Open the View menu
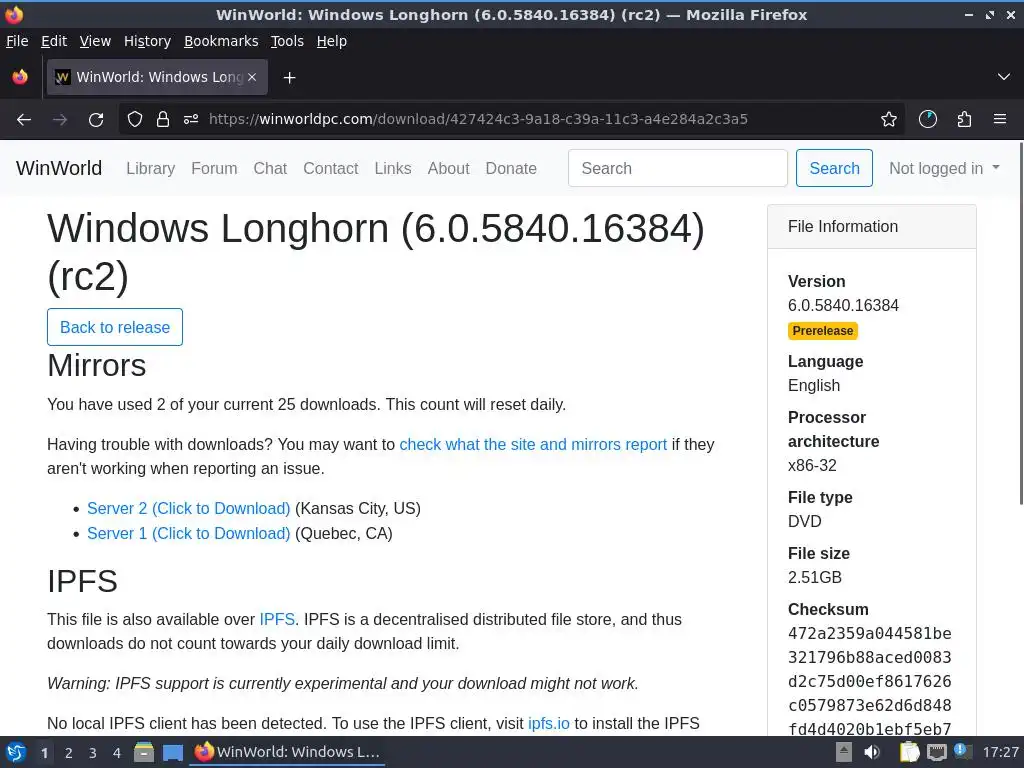This screenshot has height=768, width=1024. click(95, 41)
